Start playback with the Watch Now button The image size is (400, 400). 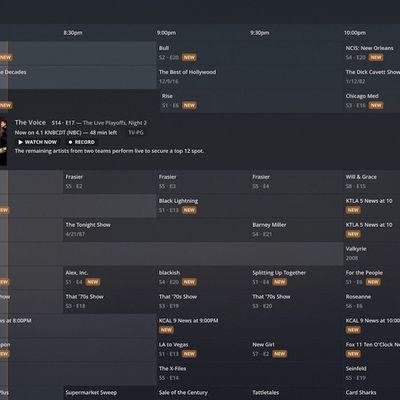tap(38, 142)
